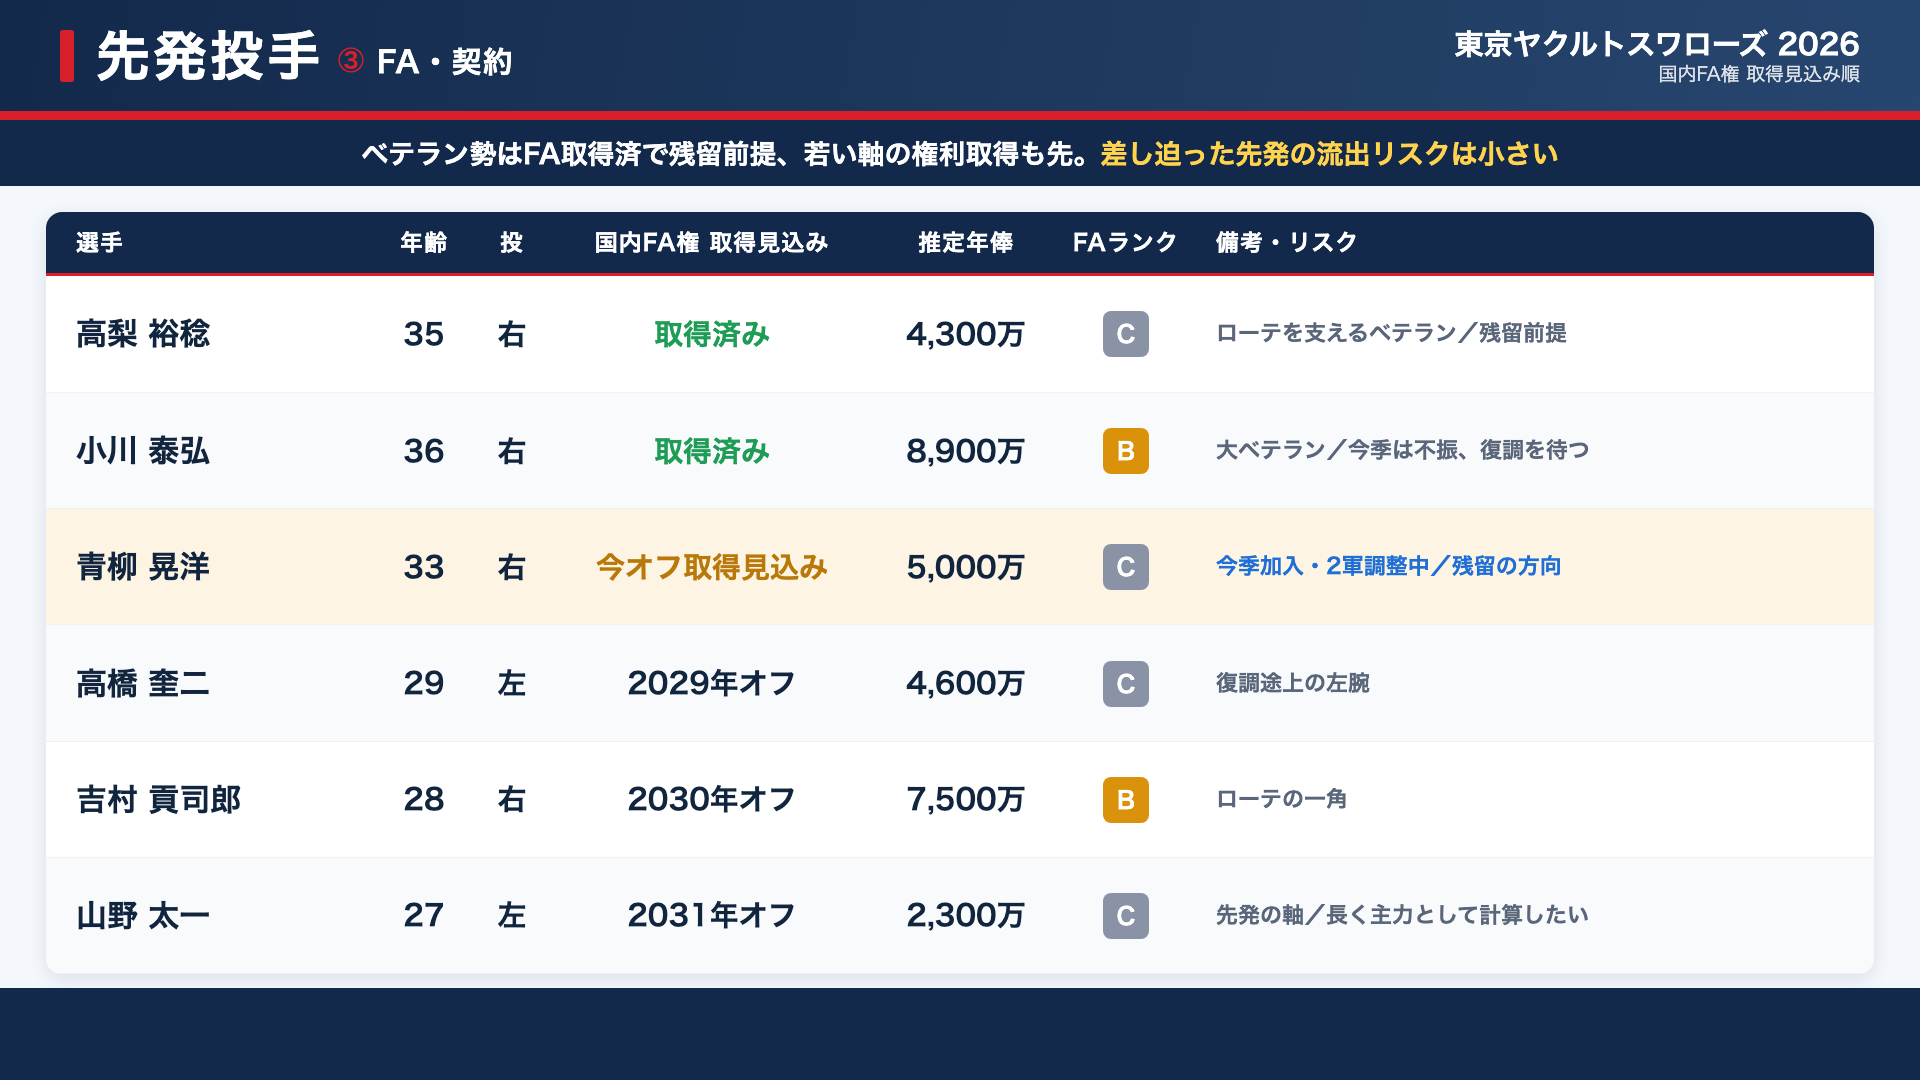Click the salary 5,000万
Screen dimensions: 1920x1080
point(966,567)
